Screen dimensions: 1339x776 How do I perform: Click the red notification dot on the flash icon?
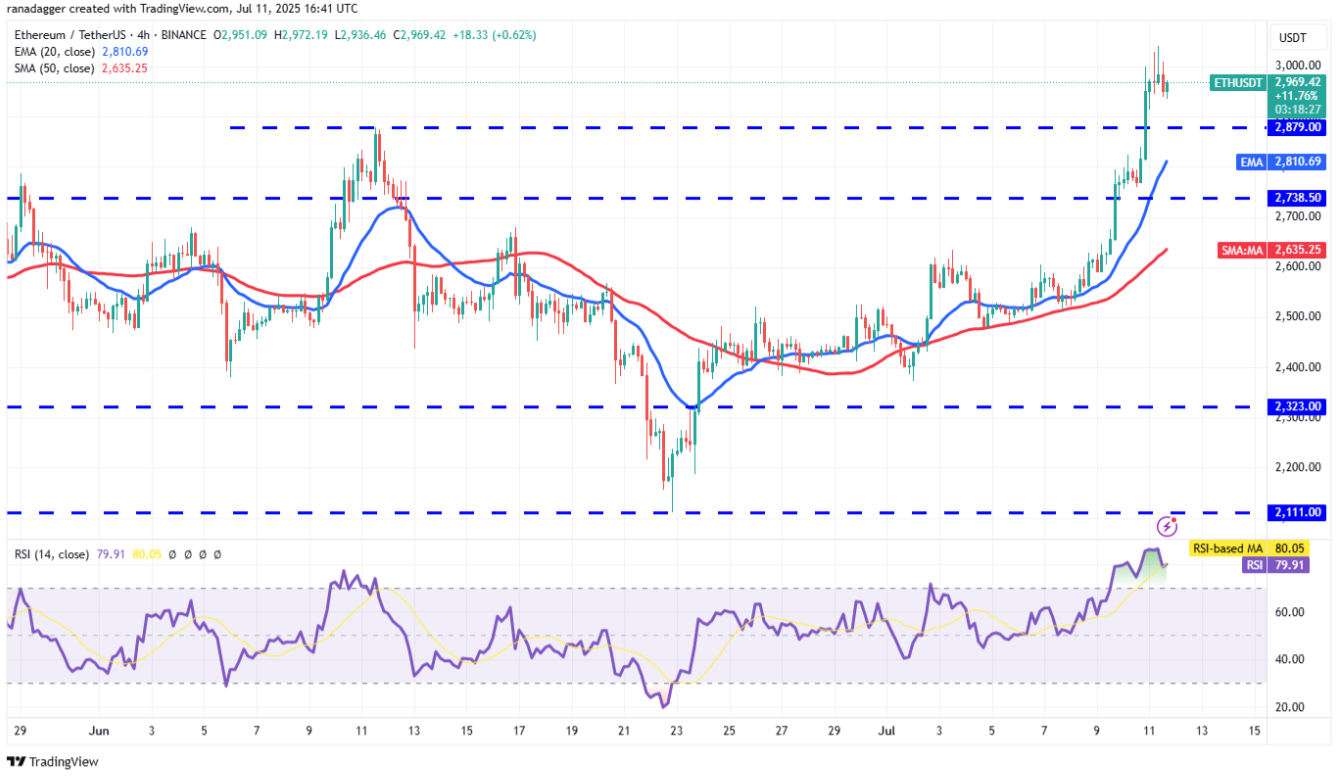point(1175,518)
